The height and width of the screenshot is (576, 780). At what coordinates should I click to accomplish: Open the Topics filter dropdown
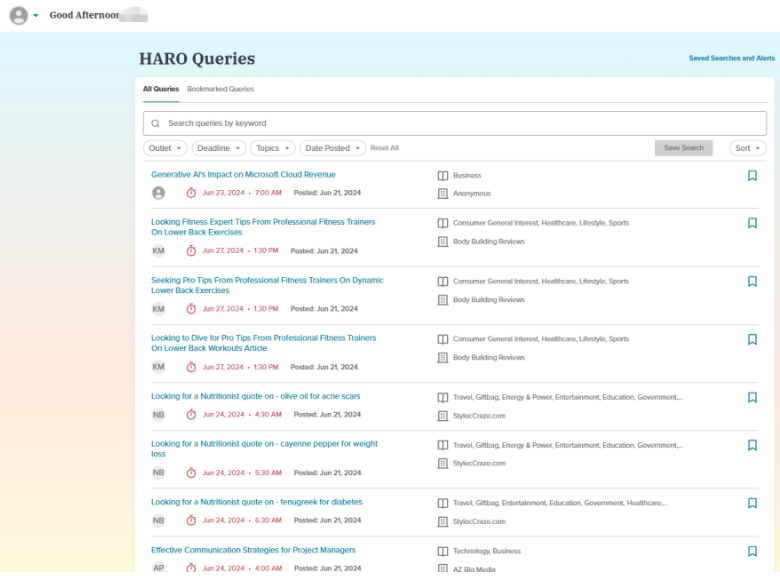click(x=273, y=148)
